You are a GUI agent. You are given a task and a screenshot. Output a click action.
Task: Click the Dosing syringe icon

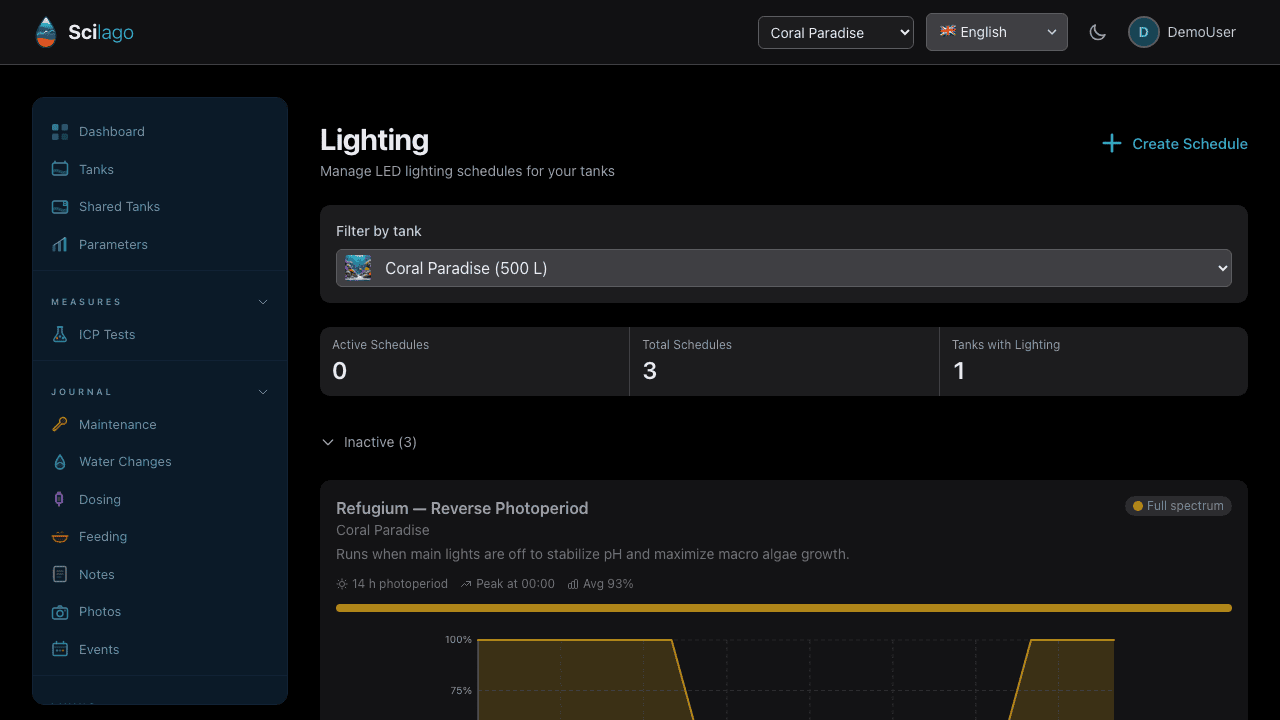point(60,499)
